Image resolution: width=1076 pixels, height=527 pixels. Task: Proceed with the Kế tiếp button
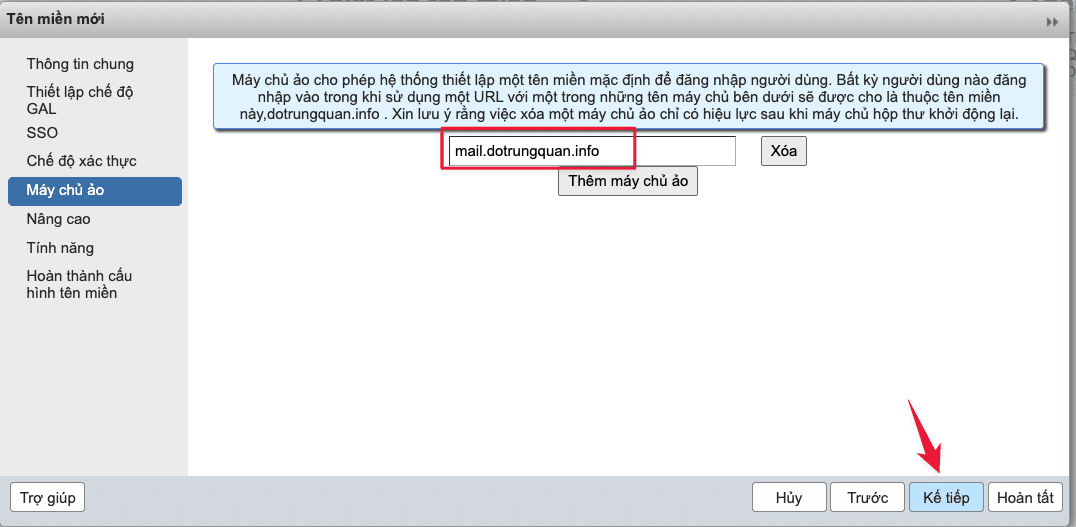(946, 497)
